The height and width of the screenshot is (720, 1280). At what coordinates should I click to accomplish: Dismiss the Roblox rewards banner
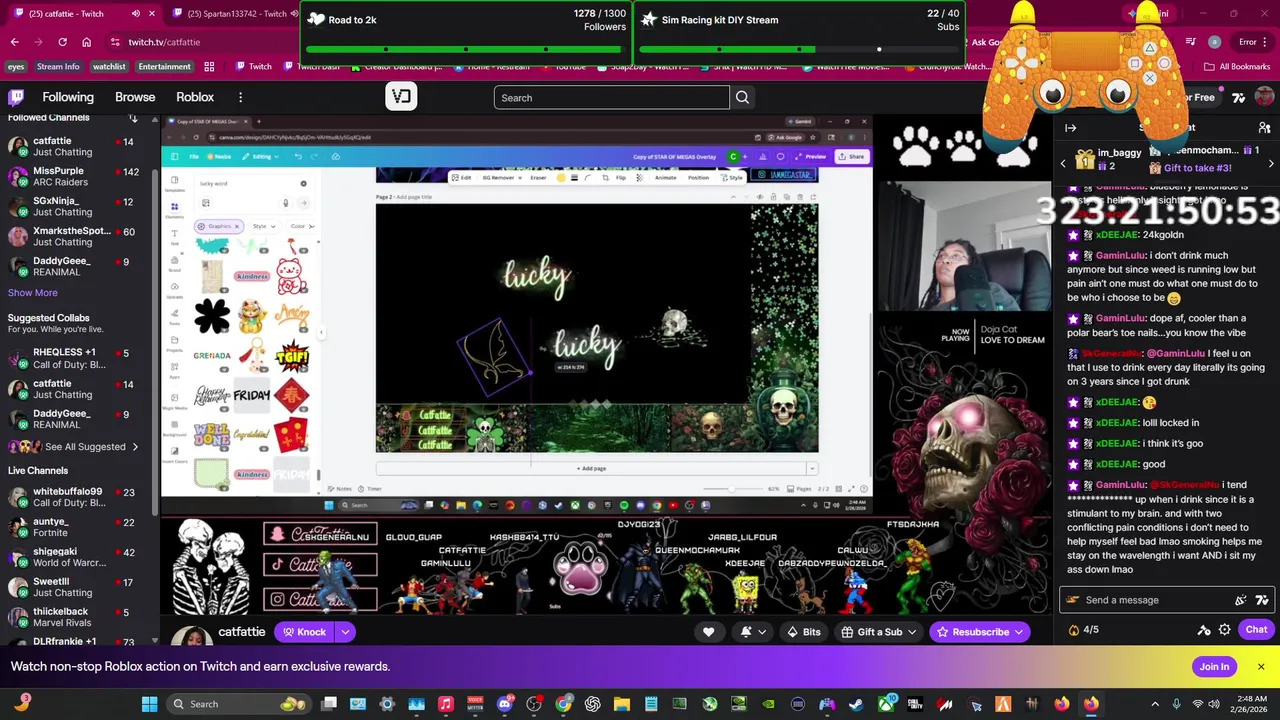[1261, 667]
